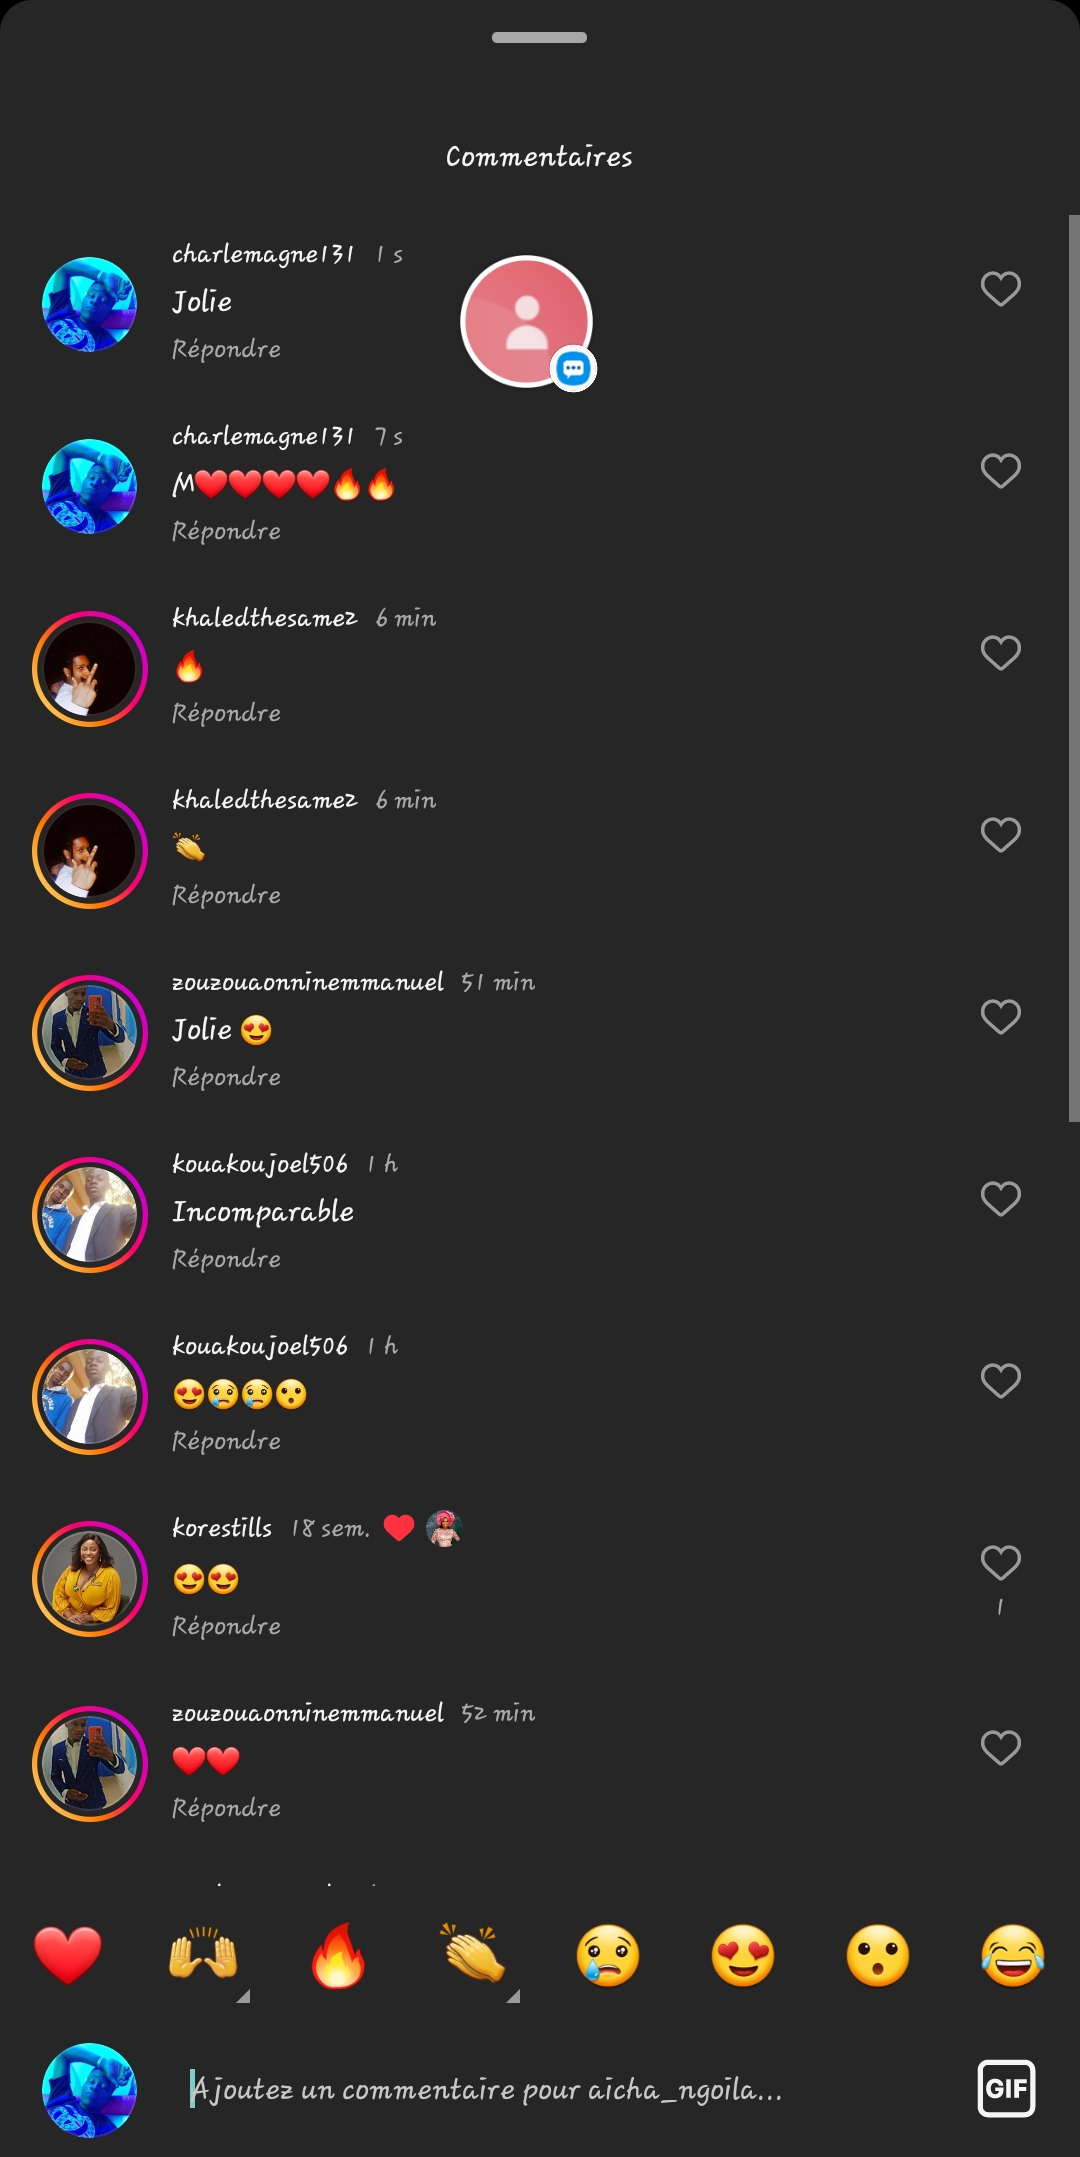Insert the red heart quick emoji
Image resolution: width=1080 pixels, height=2157 pixels.
pyautogui.click(x=68, y=1955)
